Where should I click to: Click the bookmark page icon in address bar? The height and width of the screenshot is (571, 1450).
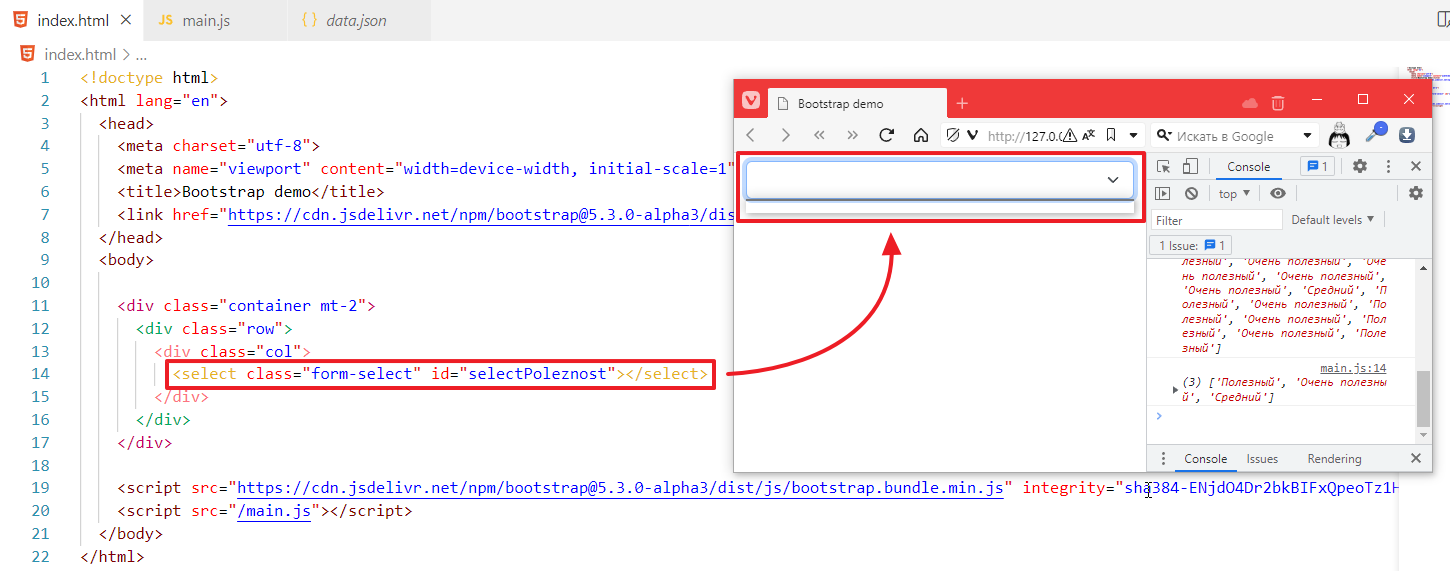(x=1111, y=135)
